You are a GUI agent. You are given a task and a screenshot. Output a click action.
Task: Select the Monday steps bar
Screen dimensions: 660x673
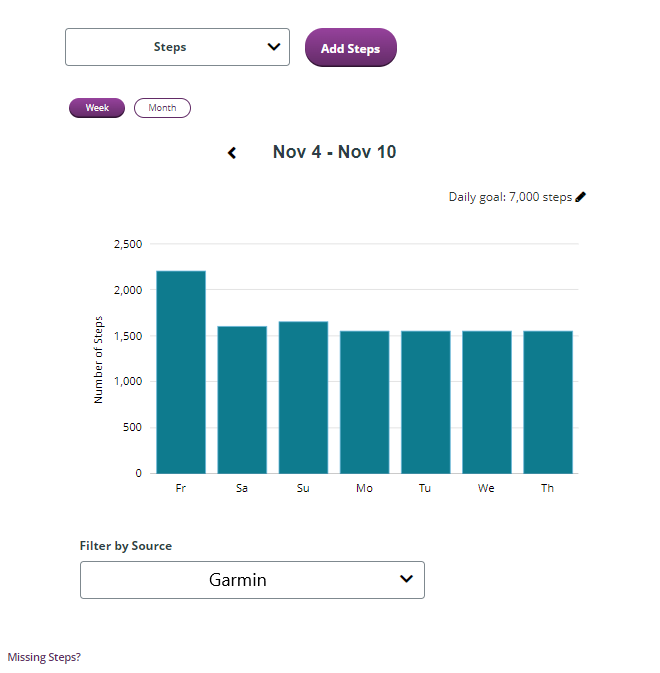point(365,402)
